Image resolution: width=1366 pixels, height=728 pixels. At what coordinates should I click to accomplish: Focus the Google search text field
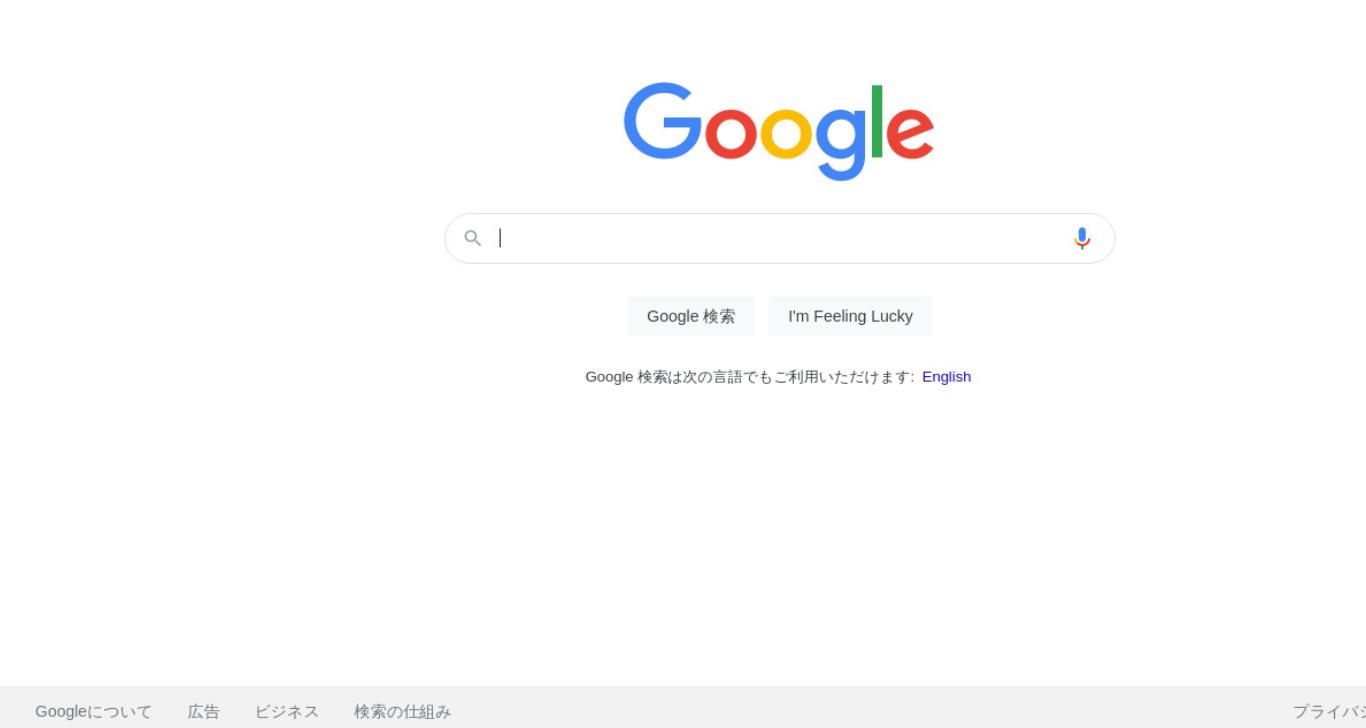[779, 238]
